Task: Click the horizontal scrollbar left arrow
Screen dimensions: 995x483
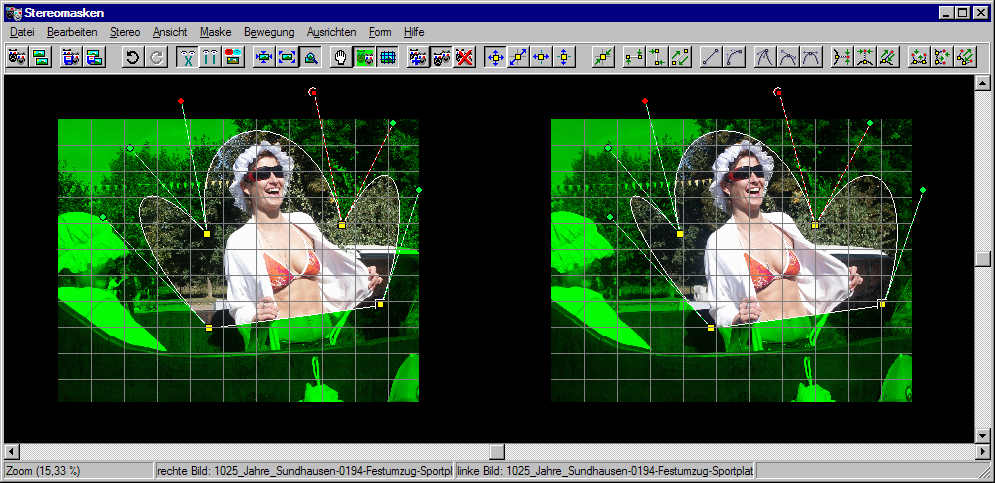Action: pyautogui.click(x=11, y=451)
